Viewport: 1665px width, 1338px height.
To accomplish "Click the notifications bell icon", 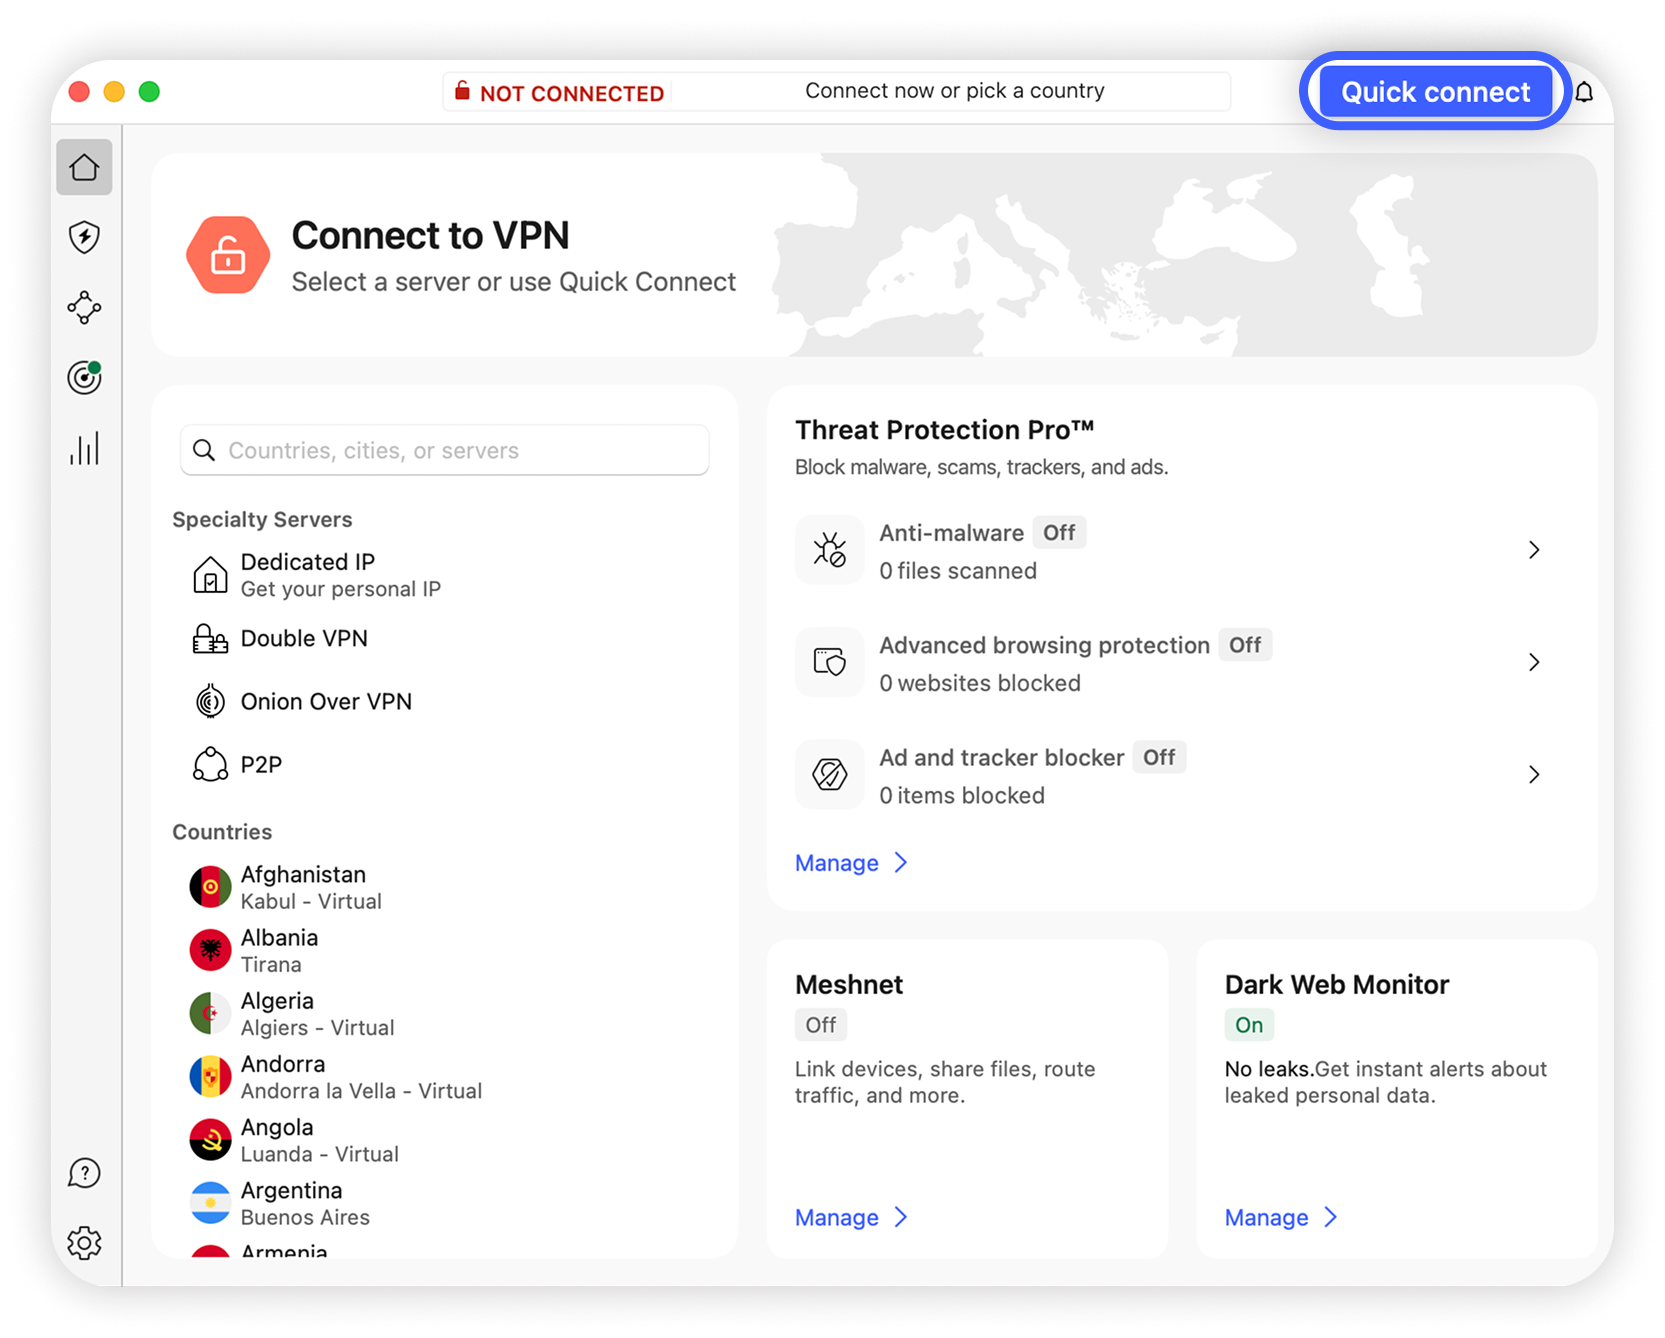I will (x=1585, y=92).
